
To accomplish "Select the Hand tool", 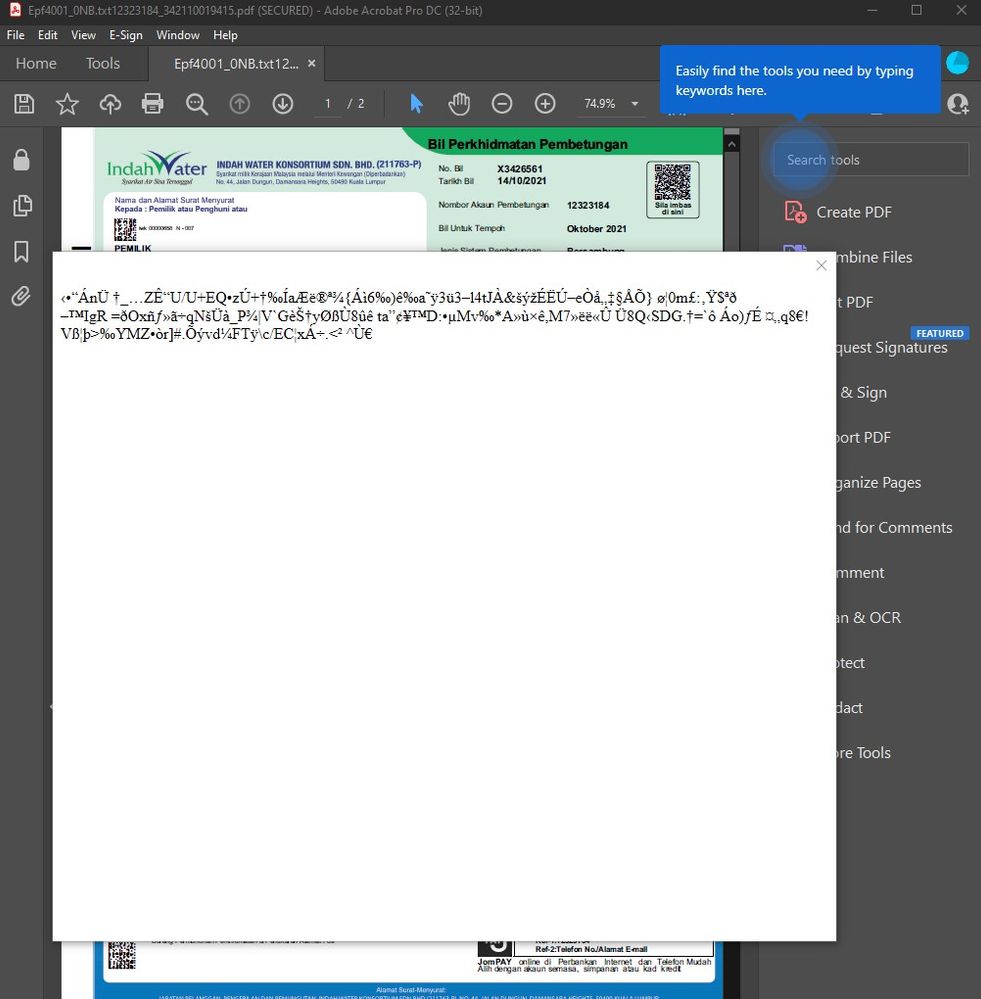I will pos(458,104).
